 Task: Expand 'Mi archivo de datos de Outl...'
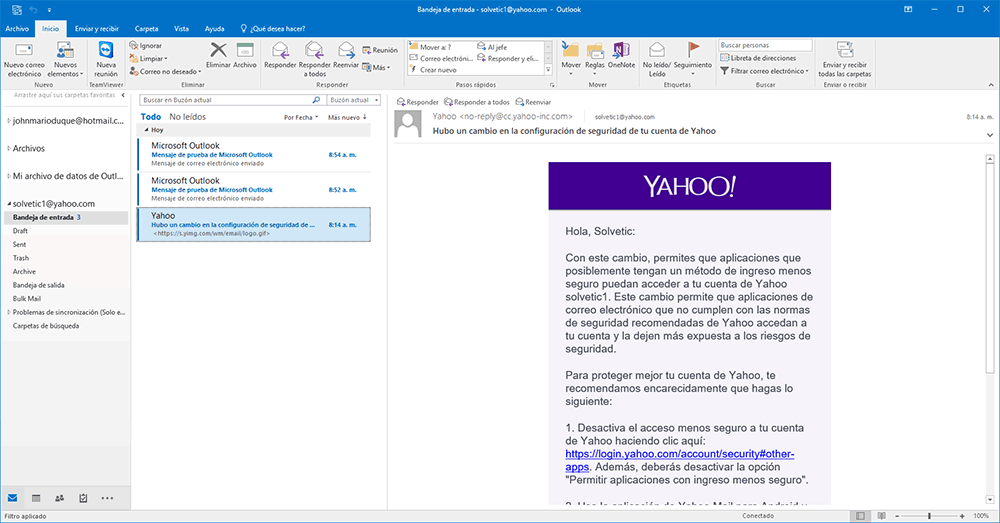(x=9, y=176)
